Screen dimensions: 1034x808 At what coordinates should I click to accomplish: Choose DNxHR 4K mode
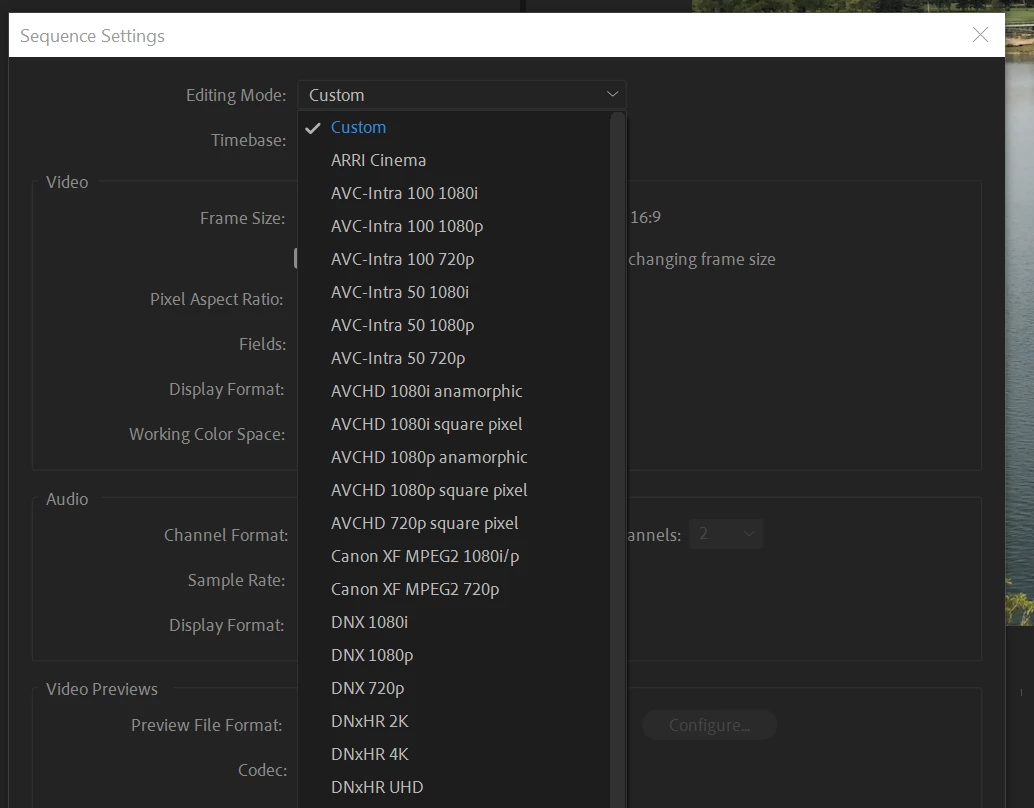pyautogui.click(x=454, y=754)
